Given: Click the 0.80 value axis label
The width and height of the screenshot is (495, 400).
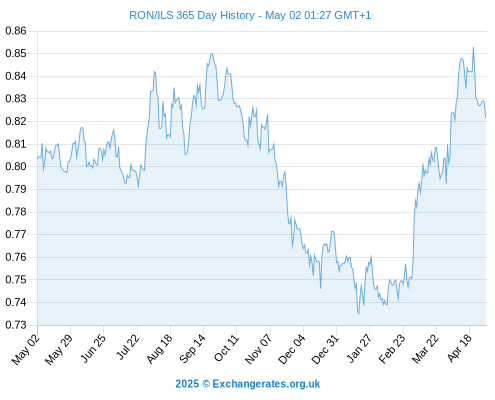Looking at the screenshot, I should tap(16, 166).
